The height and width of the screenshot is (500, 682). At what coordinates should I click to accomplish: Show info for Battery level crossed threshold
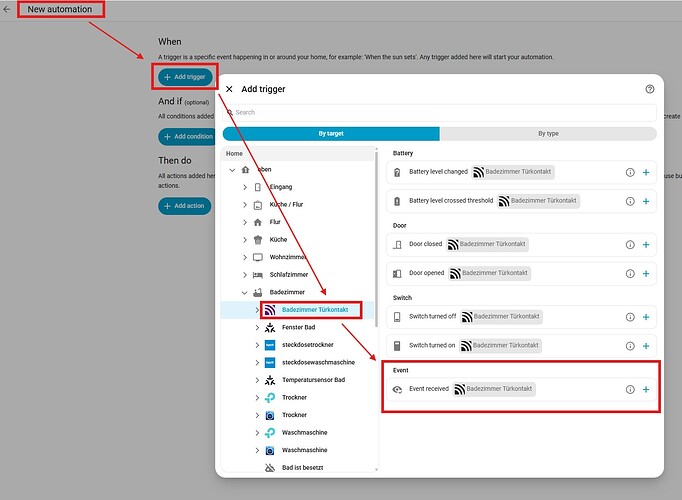630,201
